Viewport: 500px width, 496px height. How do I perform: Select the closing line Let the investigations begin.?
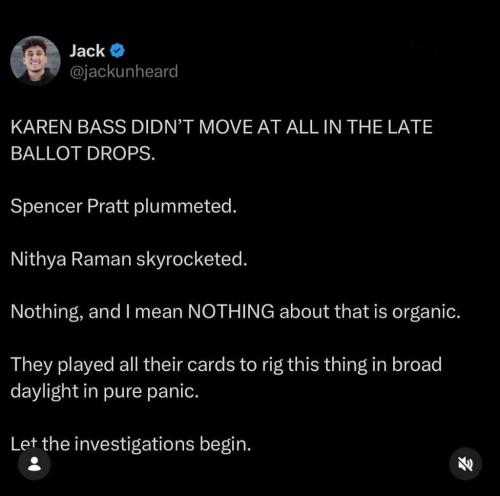click(131, 444)
